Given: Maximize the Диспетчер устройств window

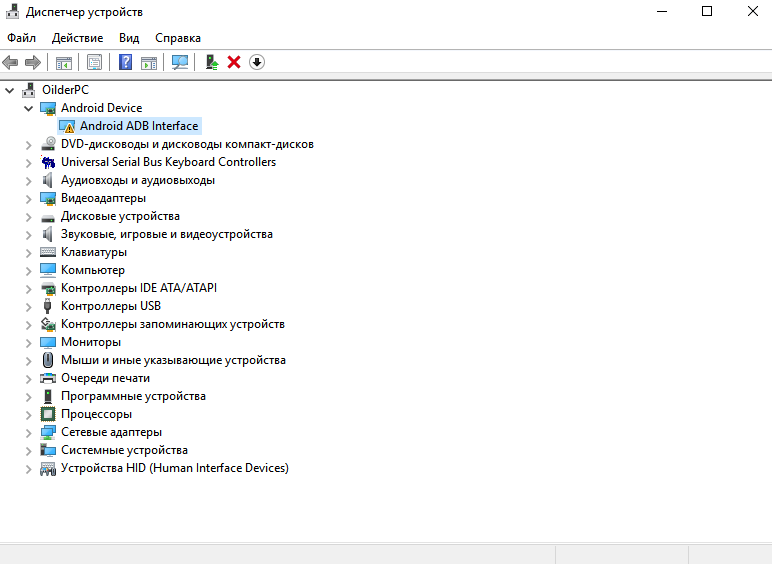Looking at the screenshot, I should click(x=707, y=11).
